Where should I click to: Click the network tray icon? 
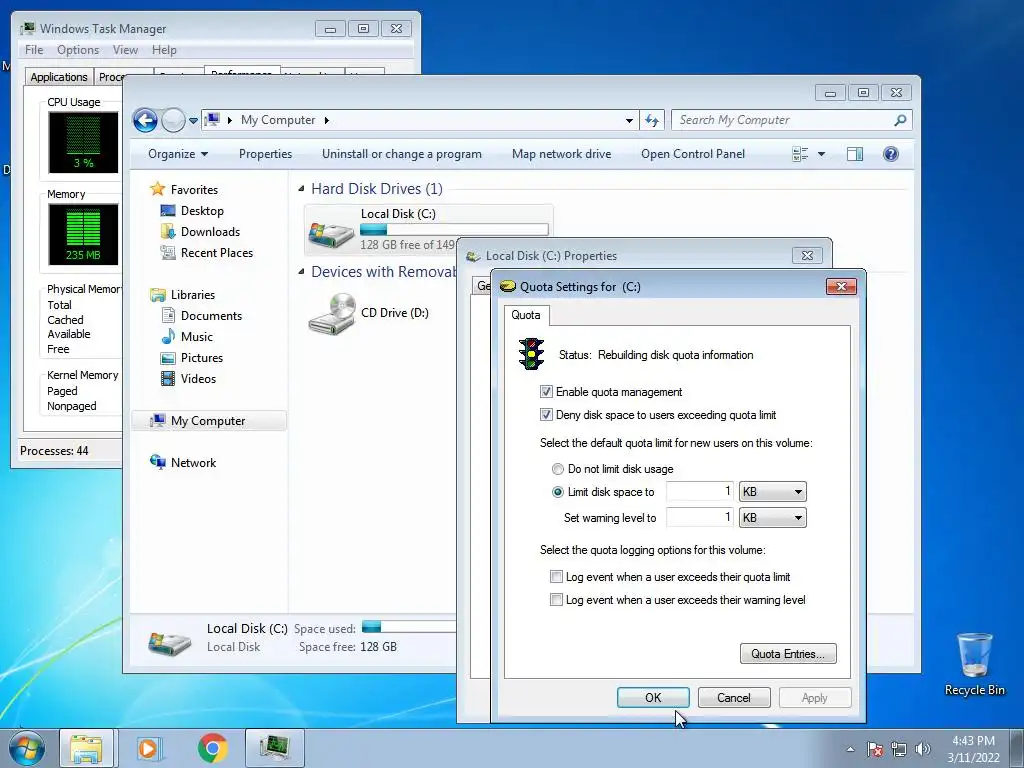(899, 749)
